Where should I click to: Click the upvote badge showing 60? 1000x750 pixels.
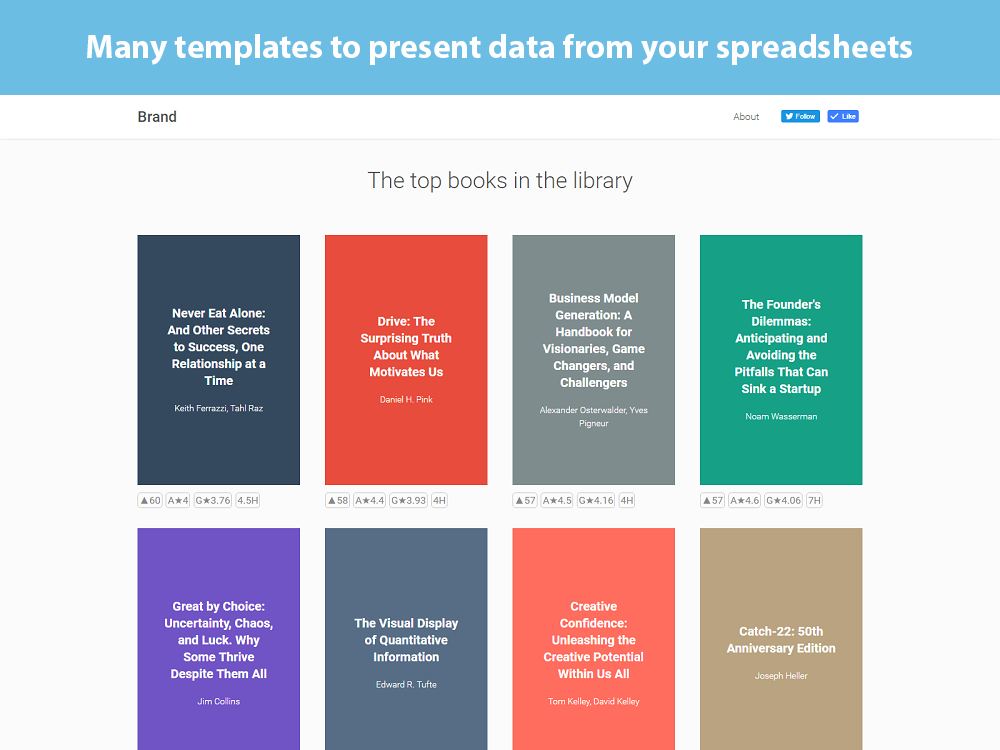[x=151, y=501]
